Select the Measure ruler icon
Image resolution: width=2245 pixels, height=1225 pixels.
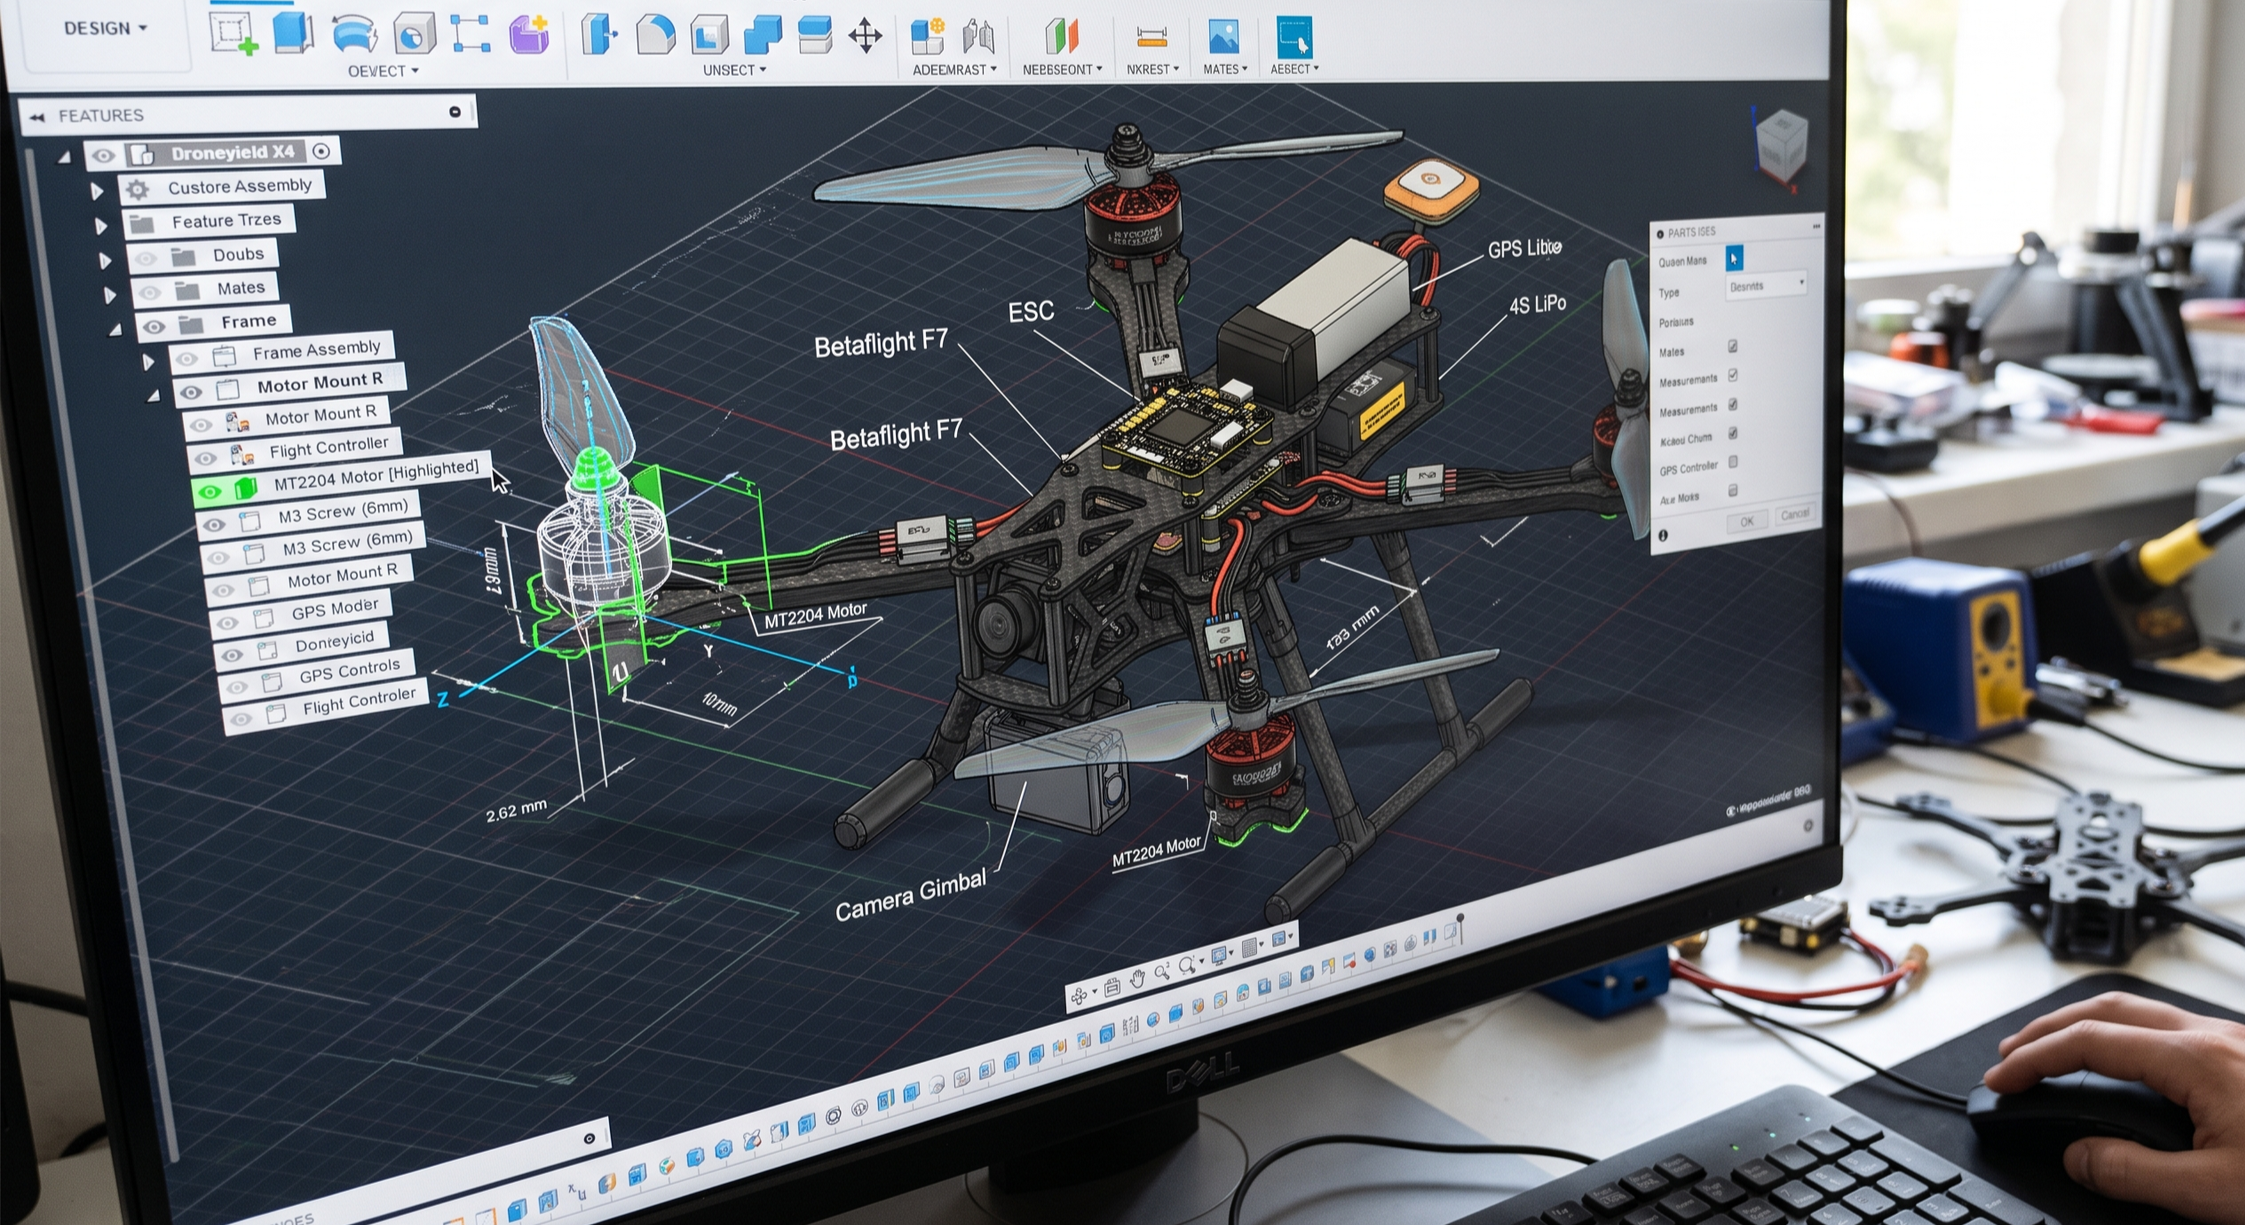click(x=1152, y=38)
